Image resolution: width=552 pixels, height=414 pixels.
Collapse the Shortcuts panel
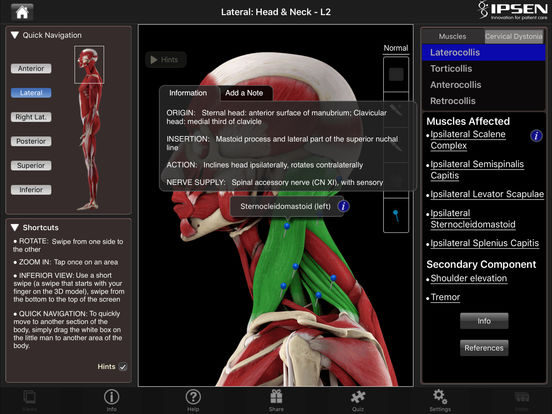(x=15, y=227)
